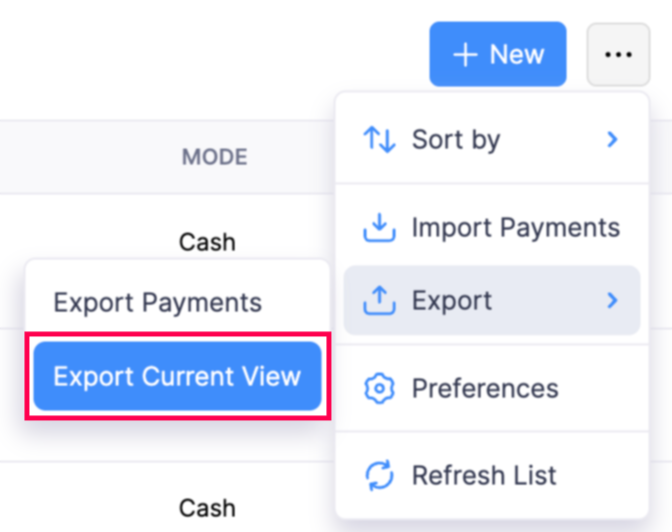Click the Refresh List circular arrows icon
This screenshot has width=672, height=532.
tap(379, 475)
